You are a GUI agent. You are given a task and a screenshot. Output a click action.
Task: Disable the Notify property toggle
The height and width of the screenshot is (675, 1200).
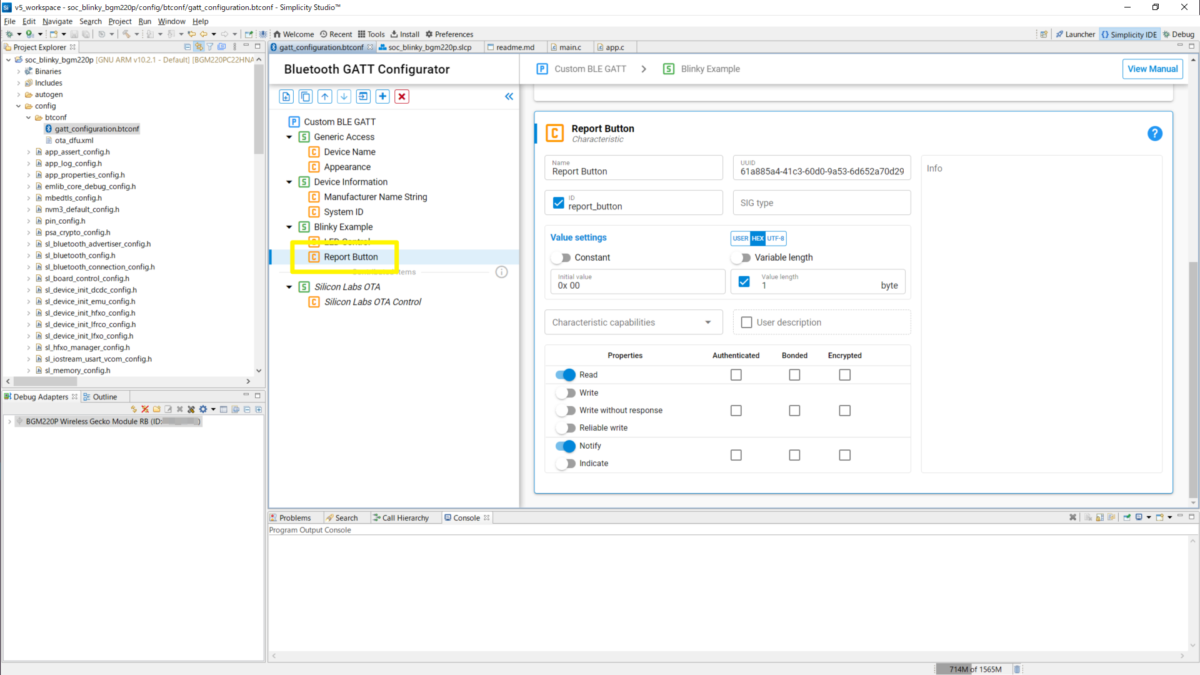coord(565,446)
